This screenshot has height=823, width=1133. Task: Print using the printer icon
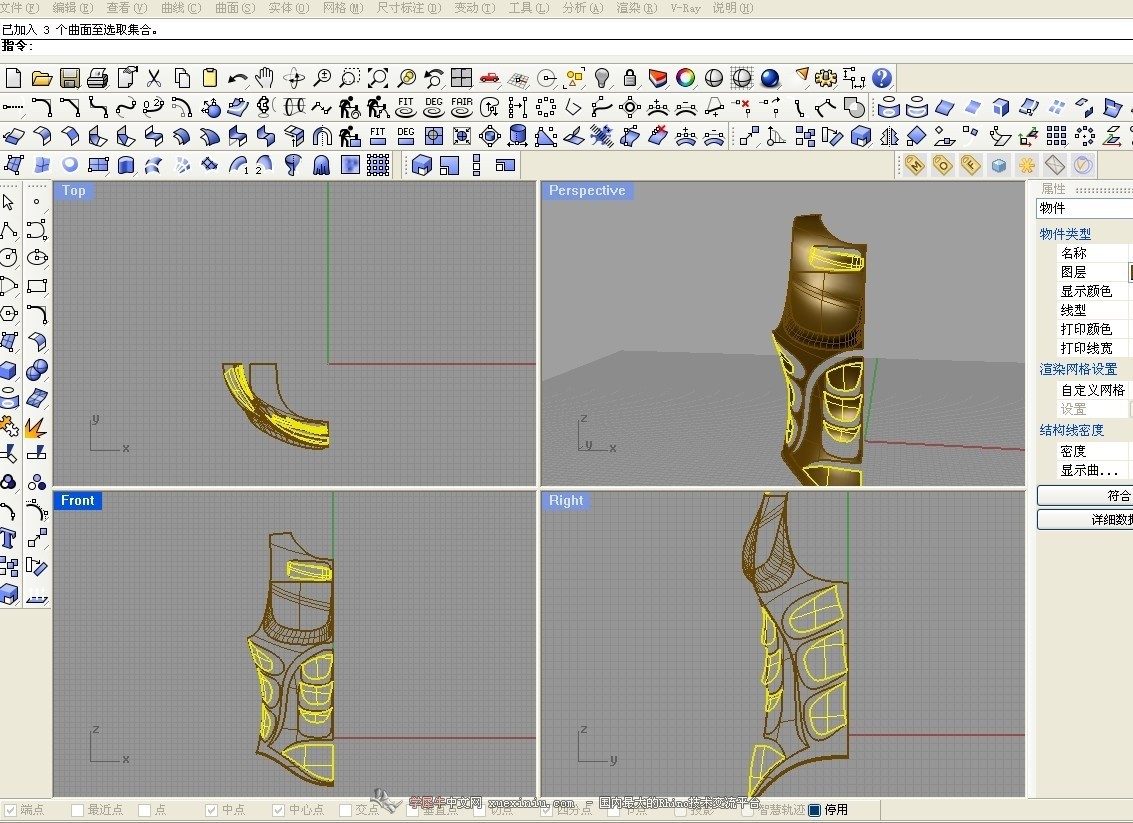98,78
